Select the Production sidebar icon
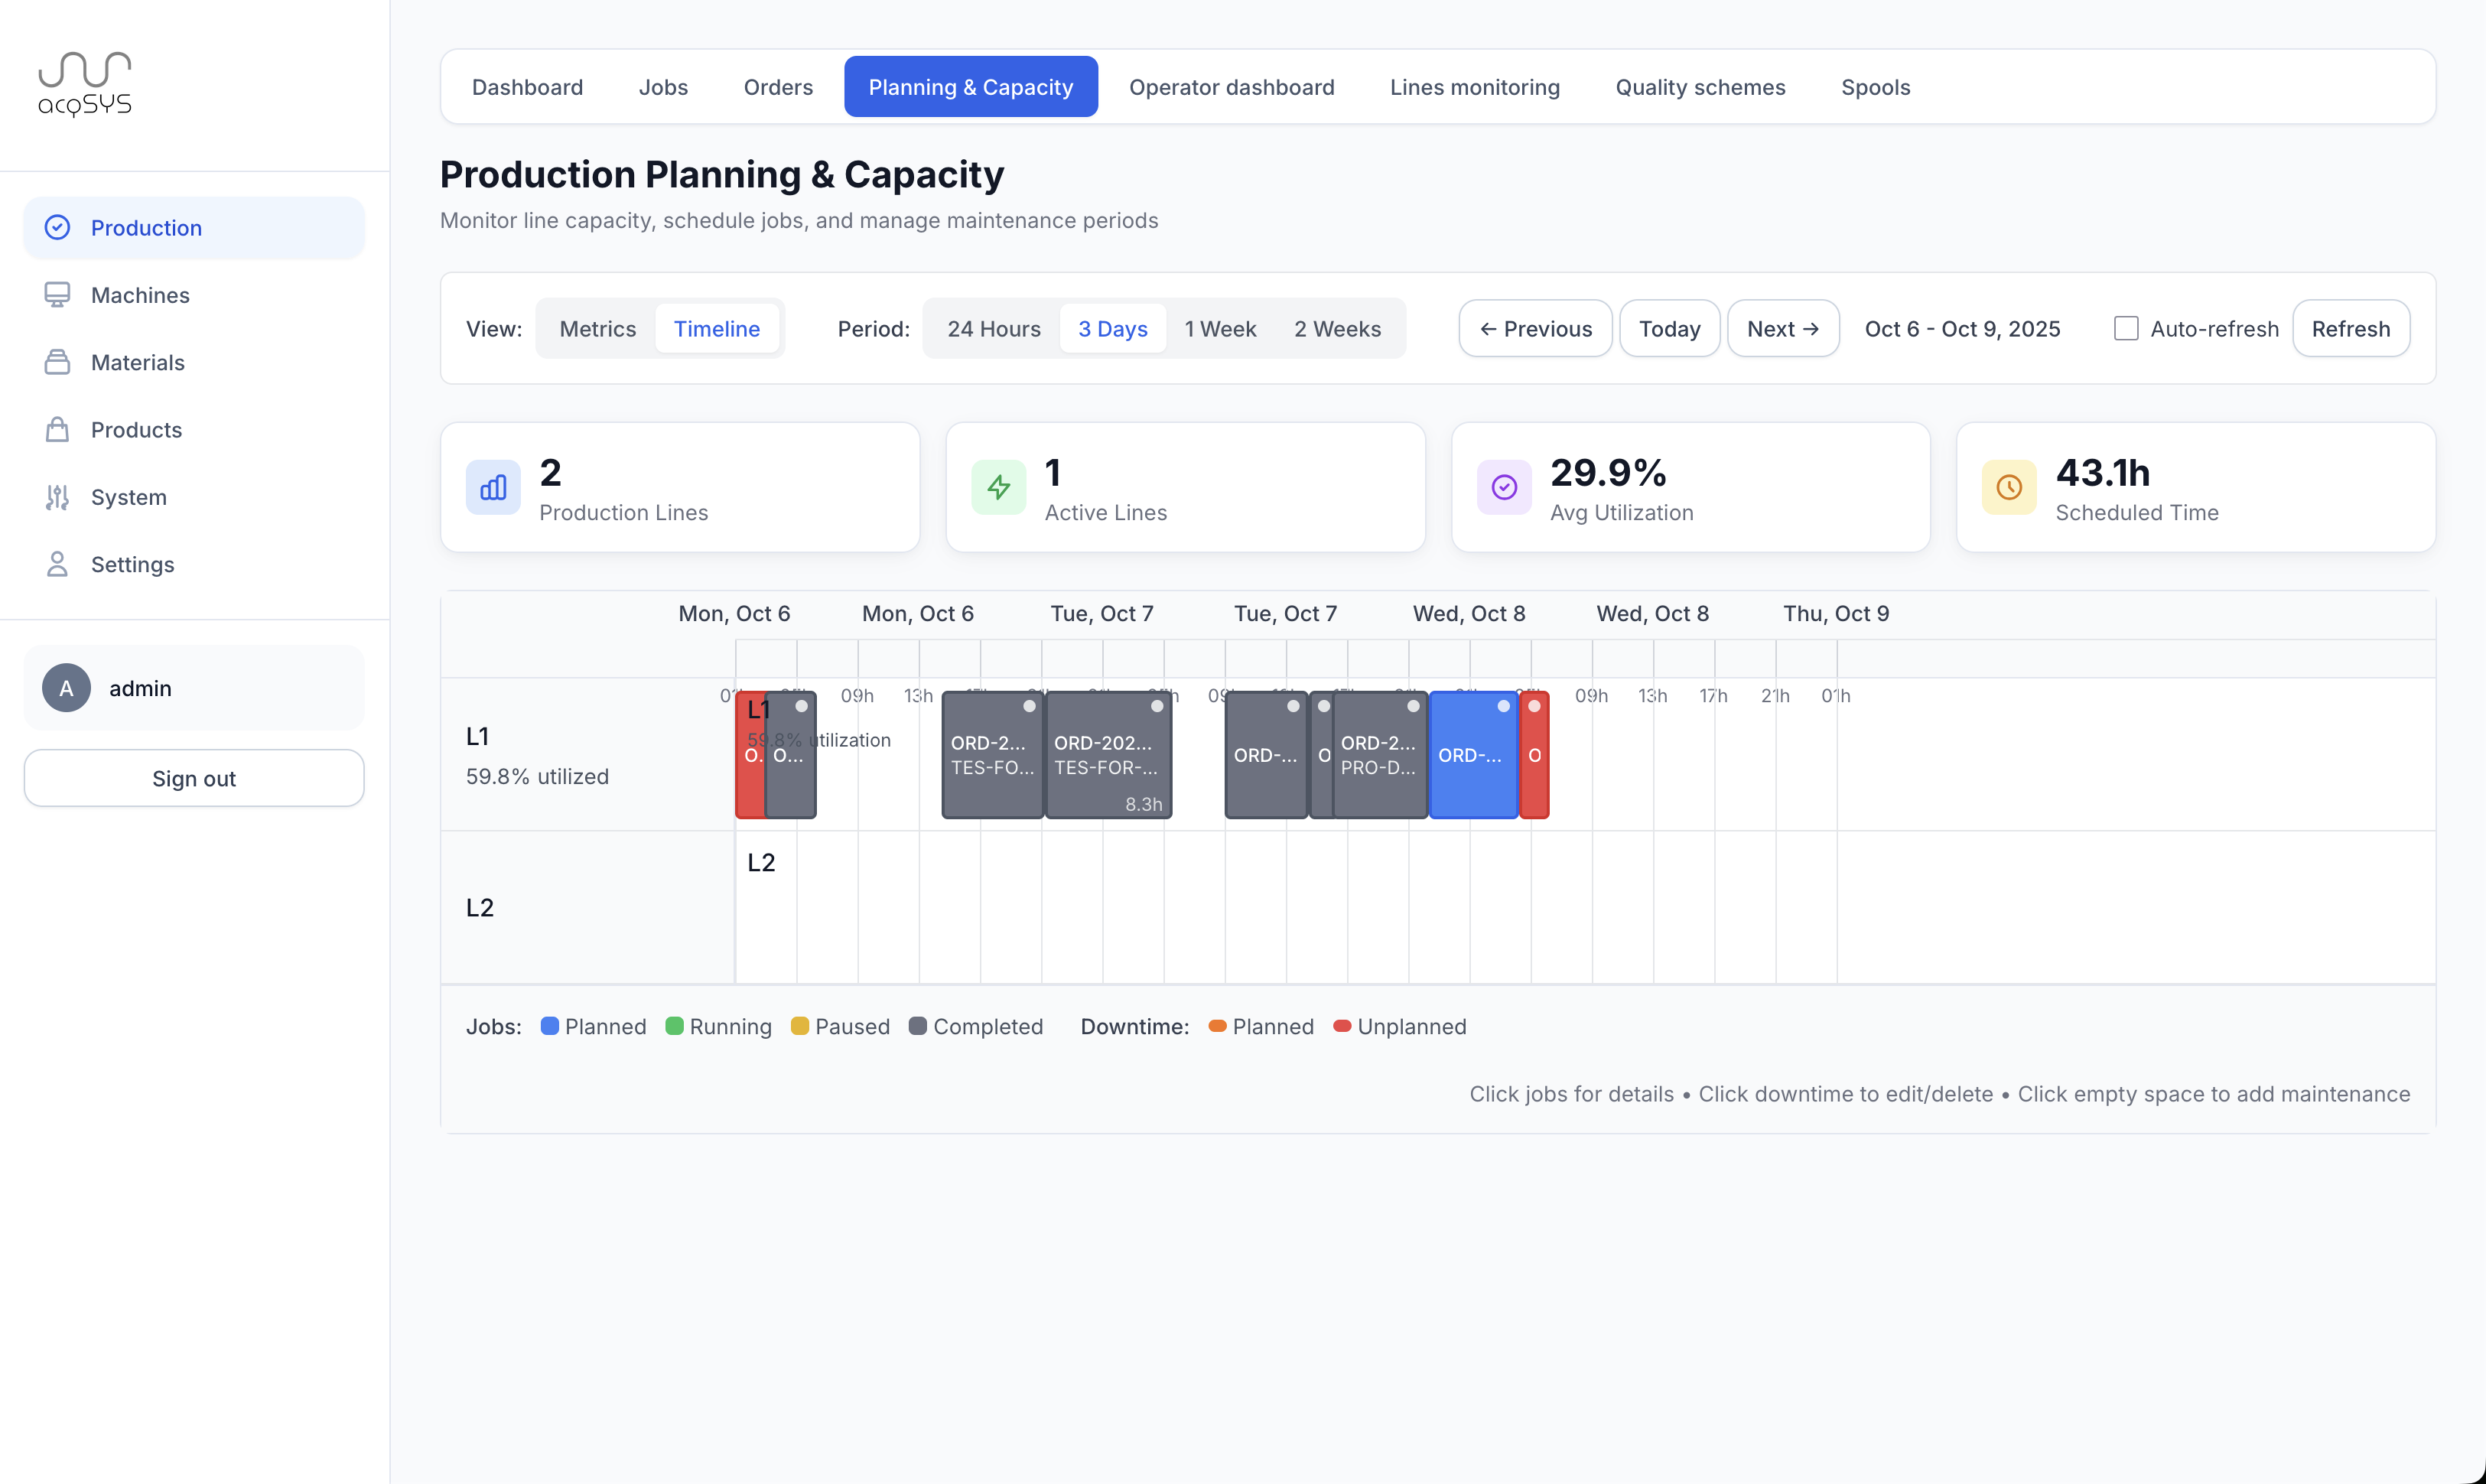This screenshot has height=1484, width=2486. pos(57,227)
